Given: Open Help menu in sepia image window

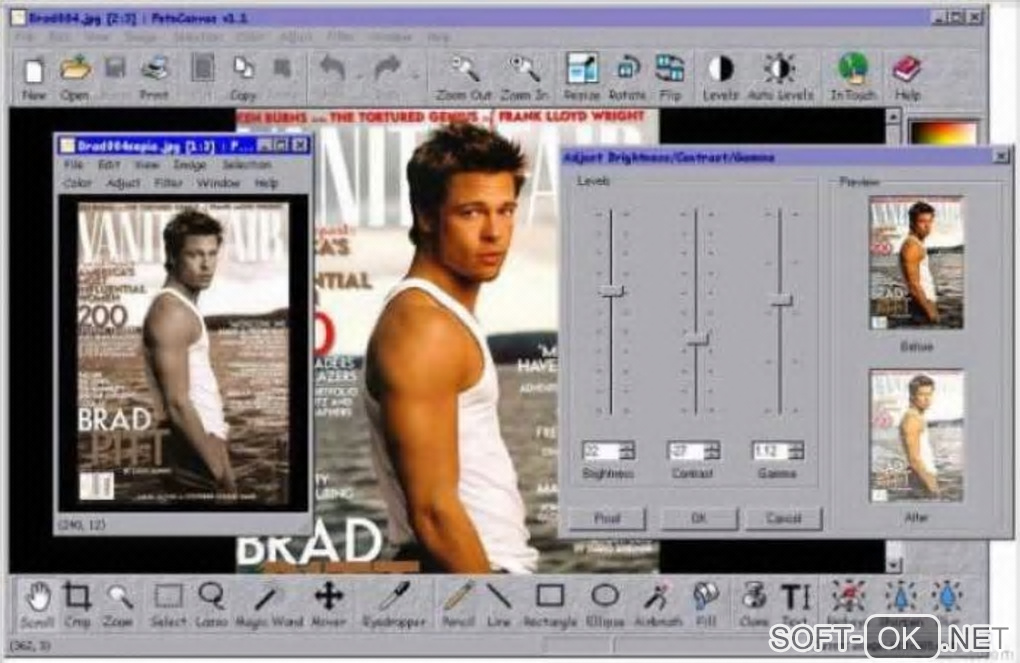Looking at the screenshot, I should 266,183.
